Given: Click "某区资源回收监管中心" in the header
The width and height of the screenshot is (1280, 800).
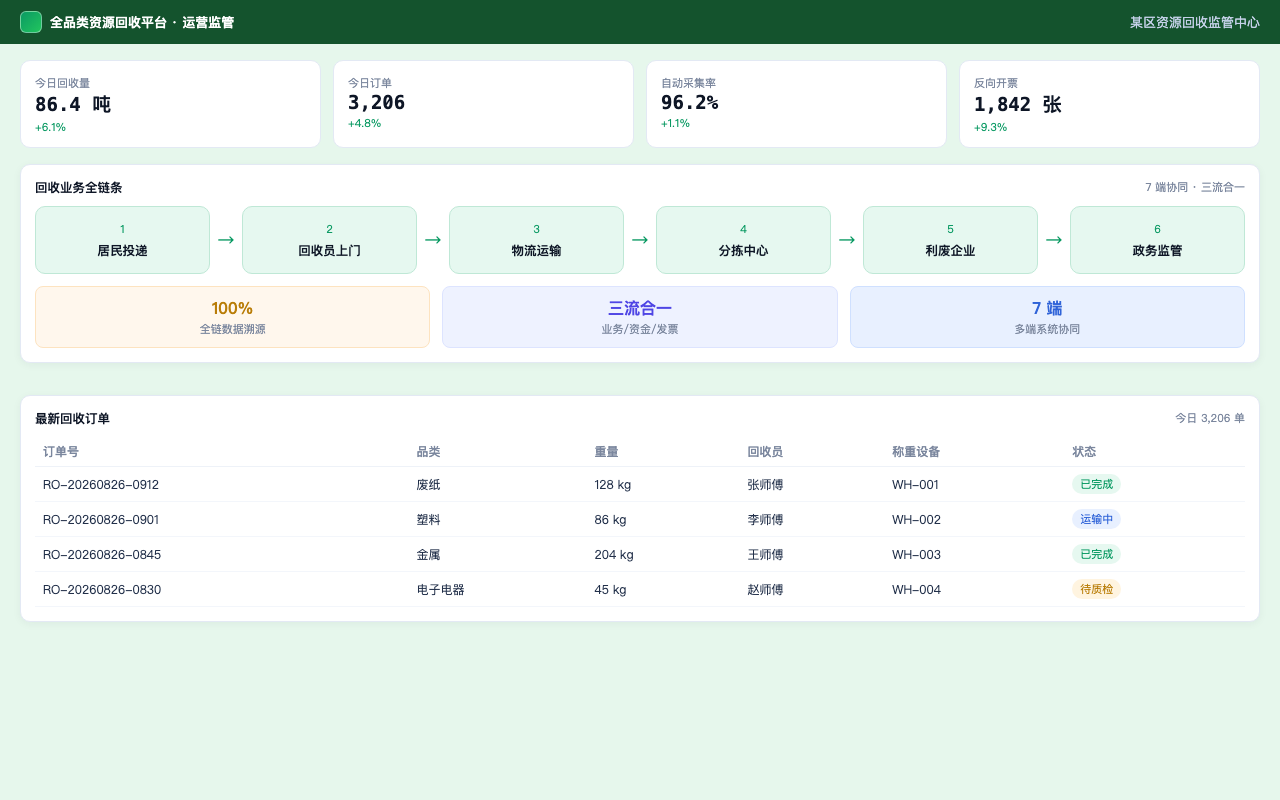Looking at the screenshot, I should tap(1195, 22).
